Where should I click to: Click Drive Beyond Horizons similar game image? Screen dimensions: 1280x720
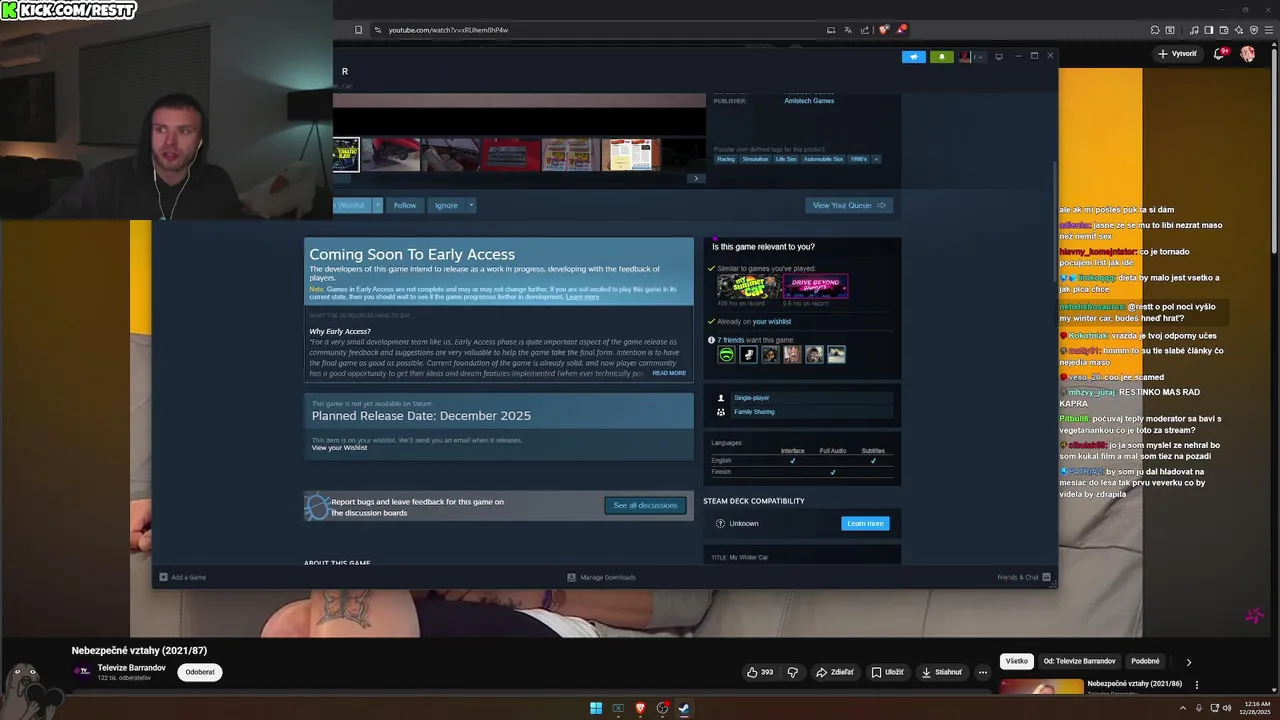816,287
